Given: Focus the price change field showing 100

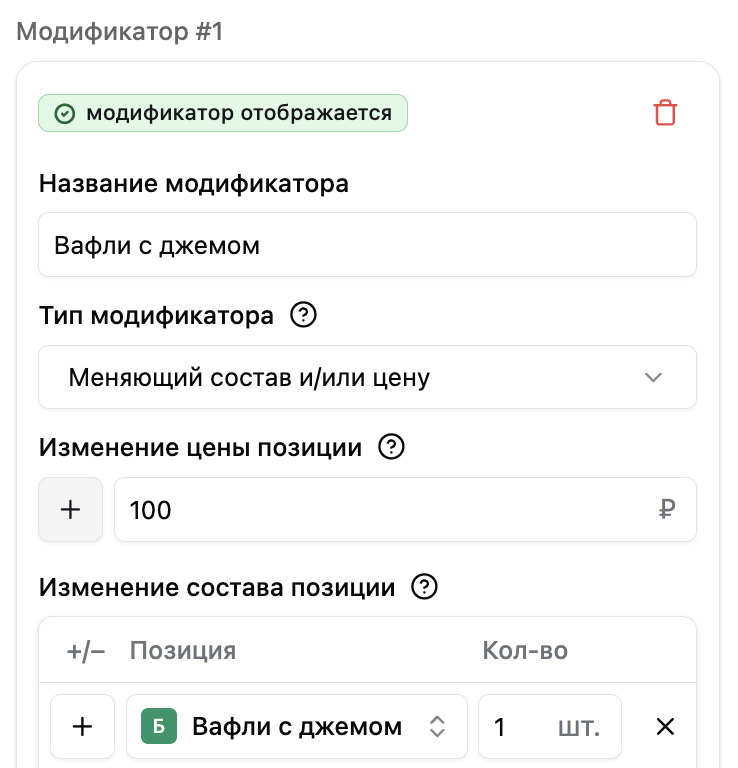Looking at the screenshot, I should 405,509.
